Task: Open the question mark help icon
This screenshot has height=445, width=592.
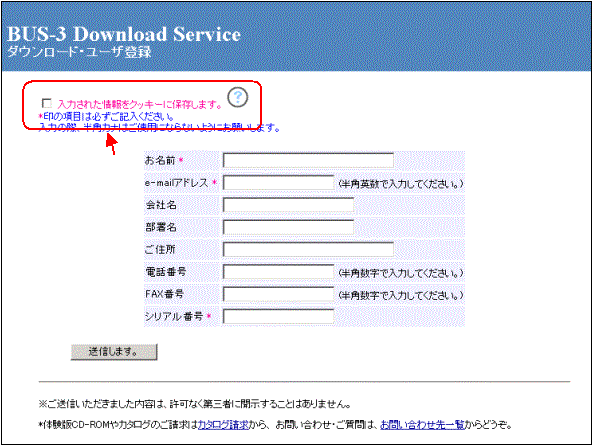Action: pos(237,97)
